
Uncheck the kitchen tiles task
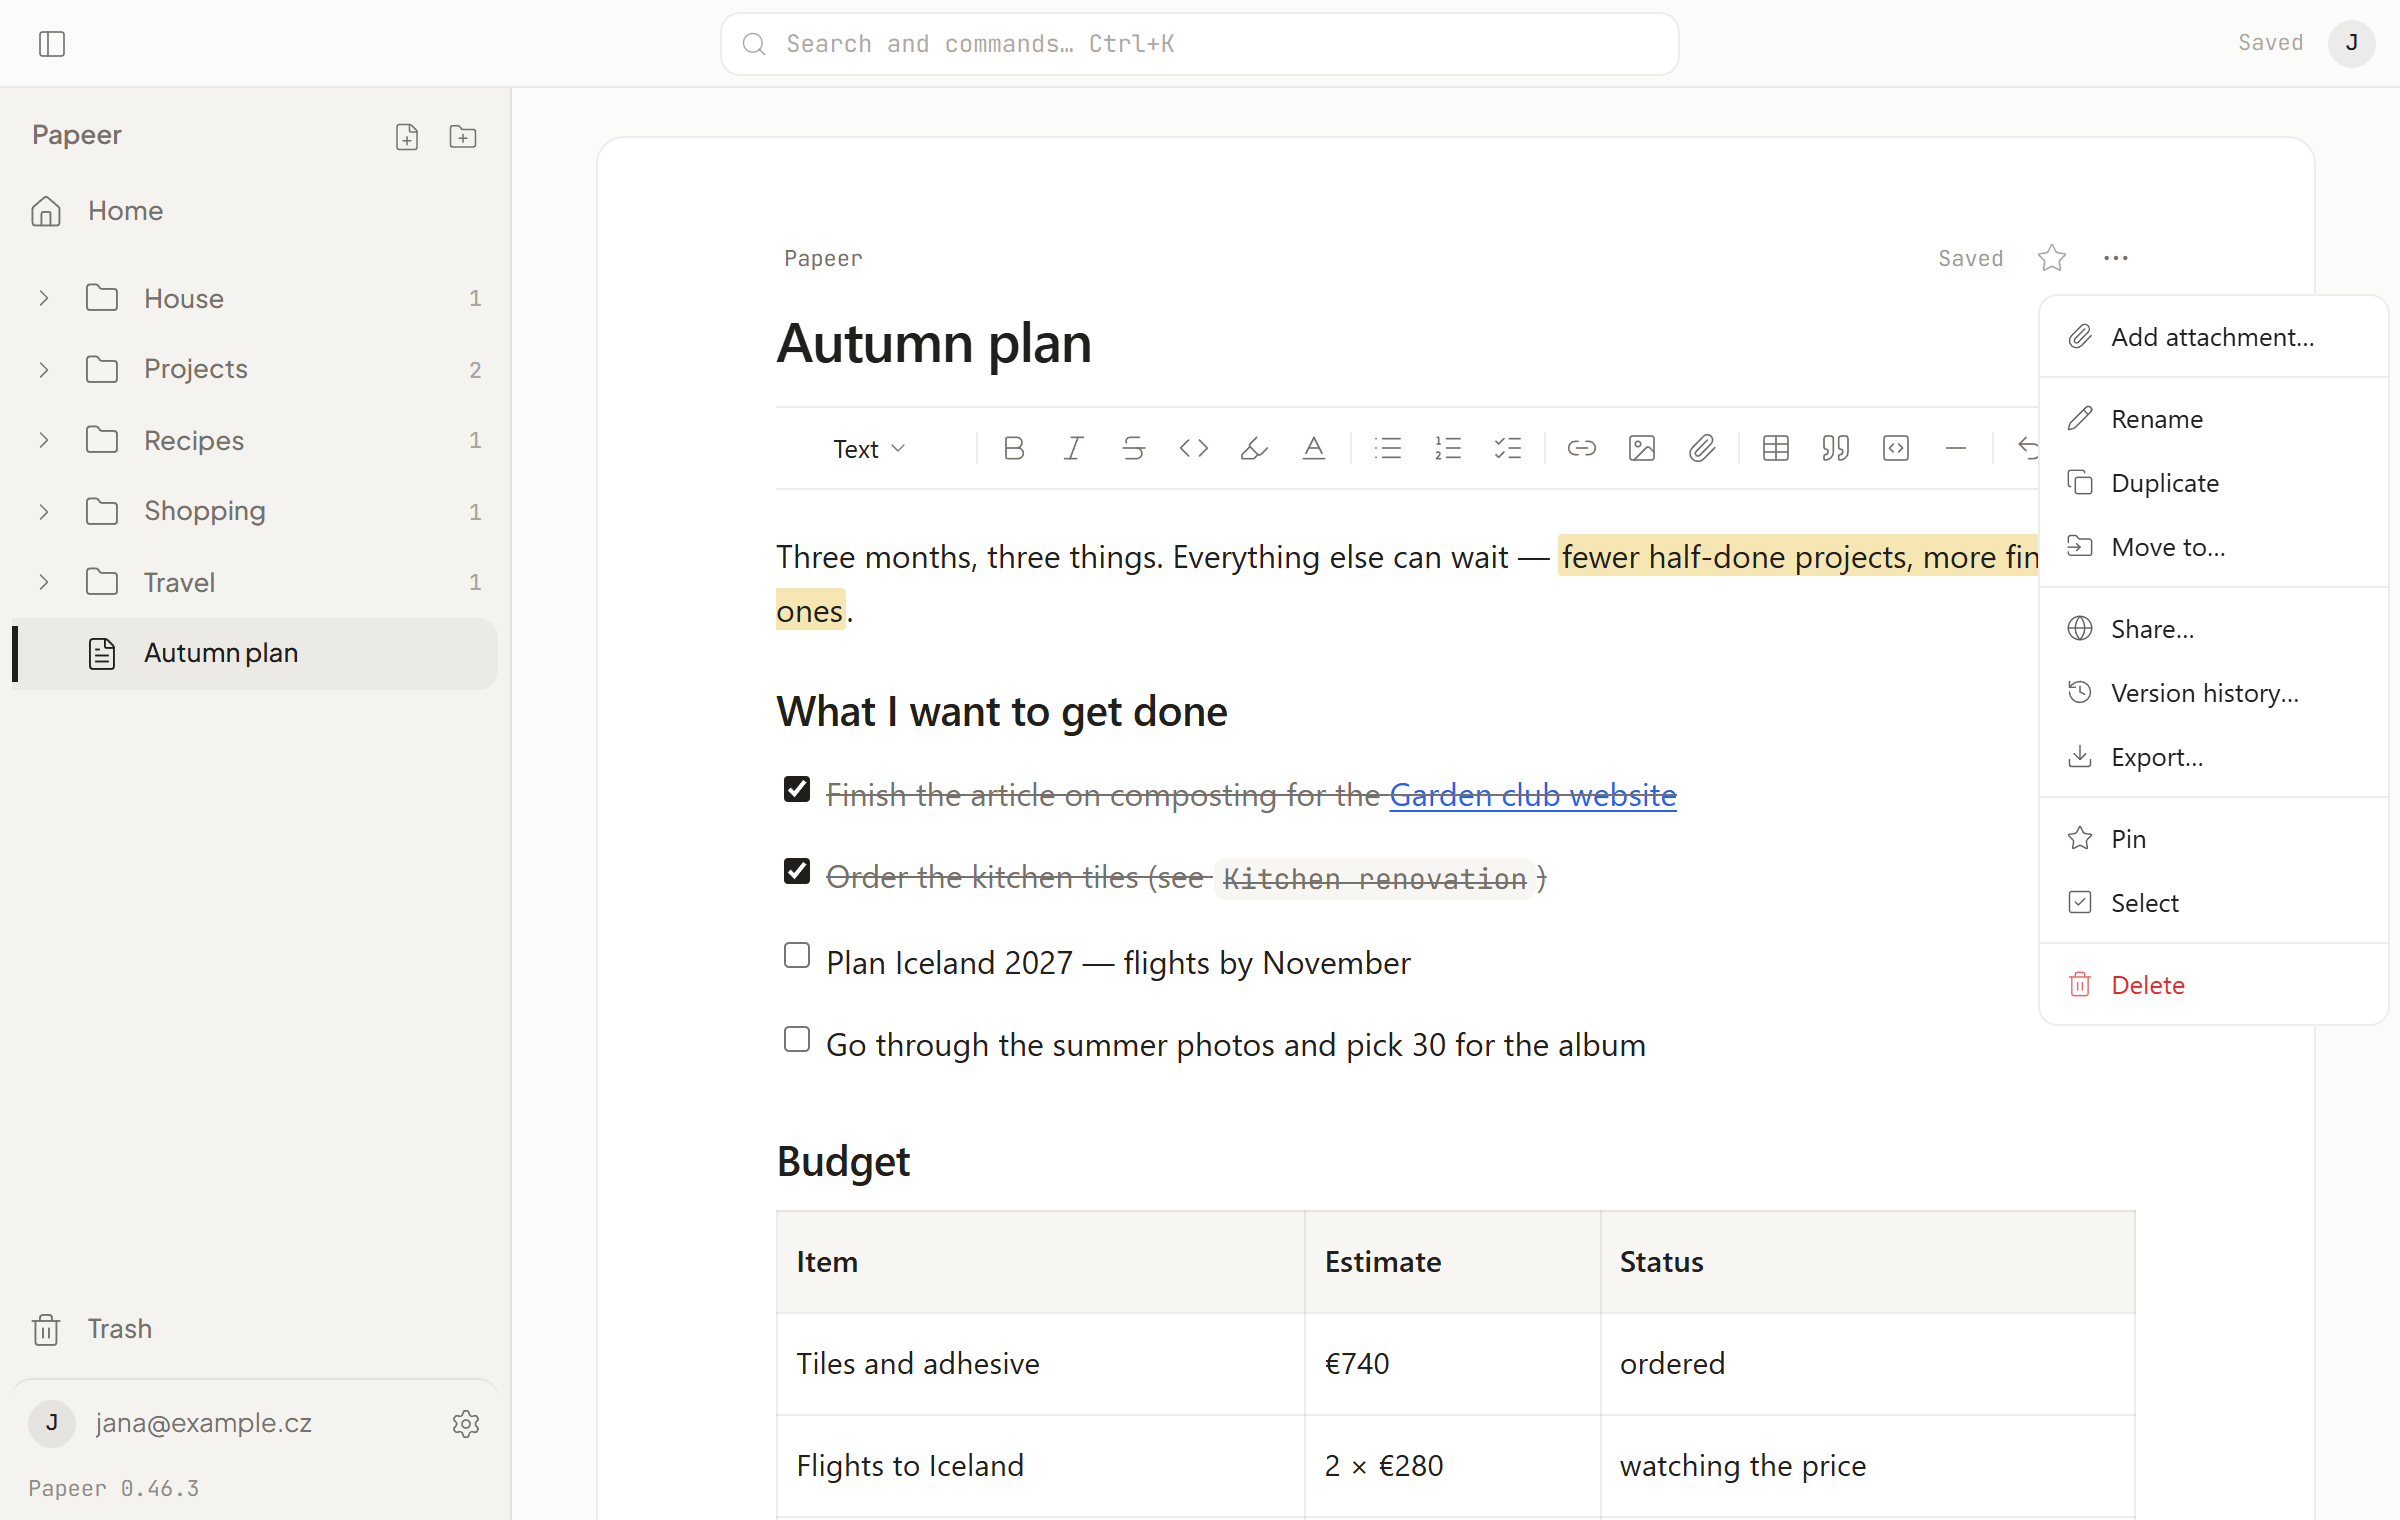(797, 871)
